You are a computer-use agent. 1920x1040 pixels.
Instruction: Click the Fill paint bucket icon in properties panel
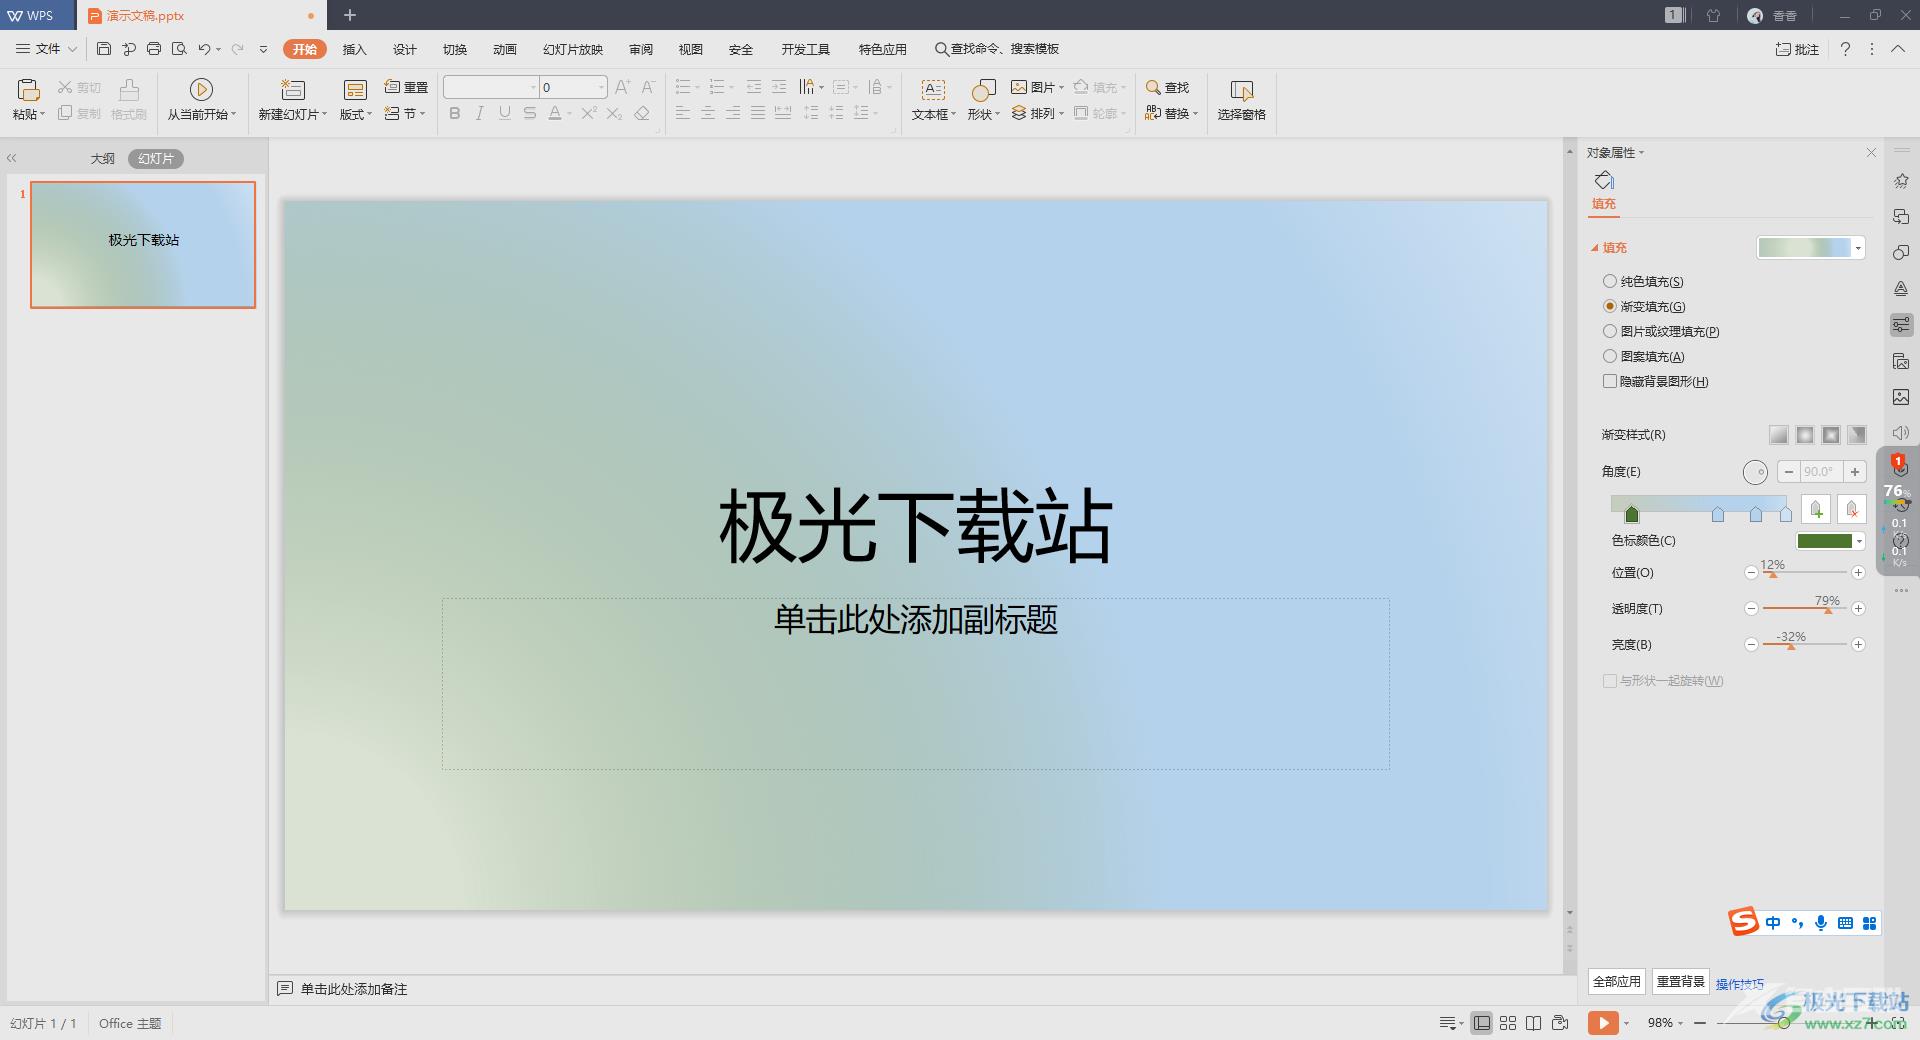(x=1604, y=180)
